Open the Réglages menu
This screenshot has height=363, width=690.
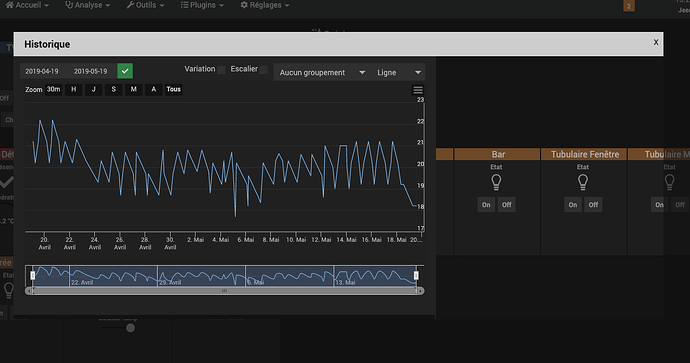(x=265, y=5)
